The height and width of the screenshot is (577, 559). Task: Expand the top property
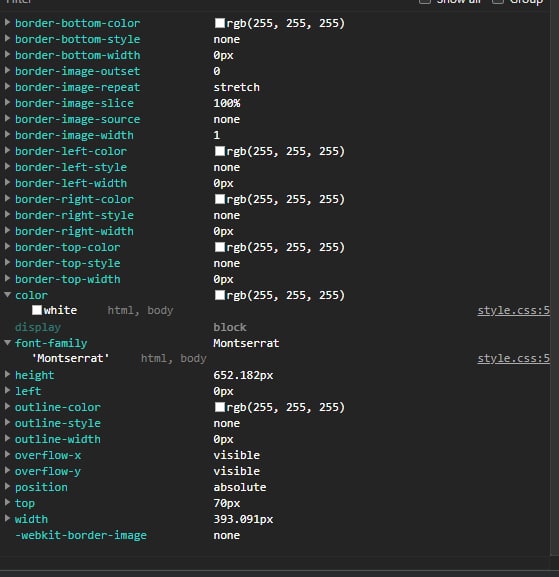[x=7, y=503]
